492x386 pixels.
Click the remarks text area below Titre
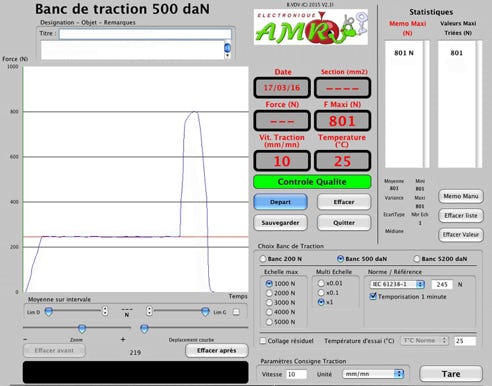click(133, 50)
